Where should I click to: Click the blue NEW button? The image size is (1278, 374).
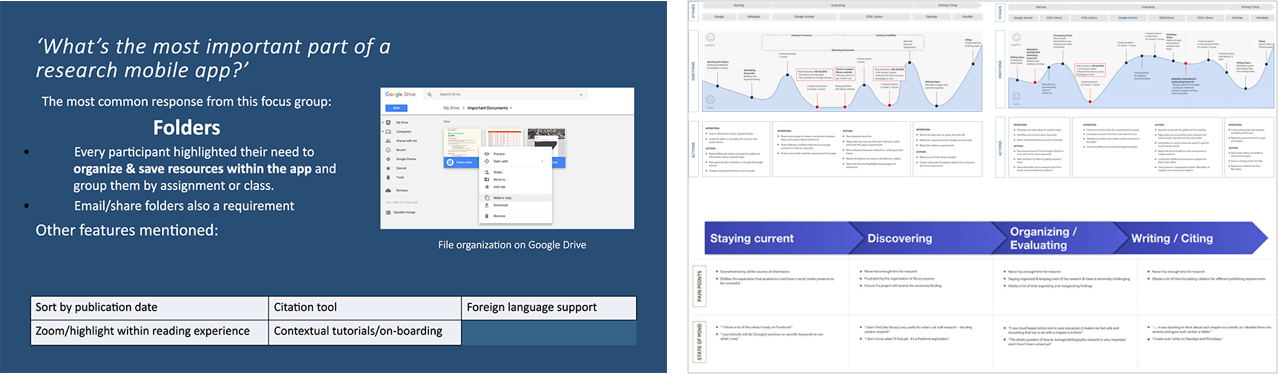tap(396, 108)
